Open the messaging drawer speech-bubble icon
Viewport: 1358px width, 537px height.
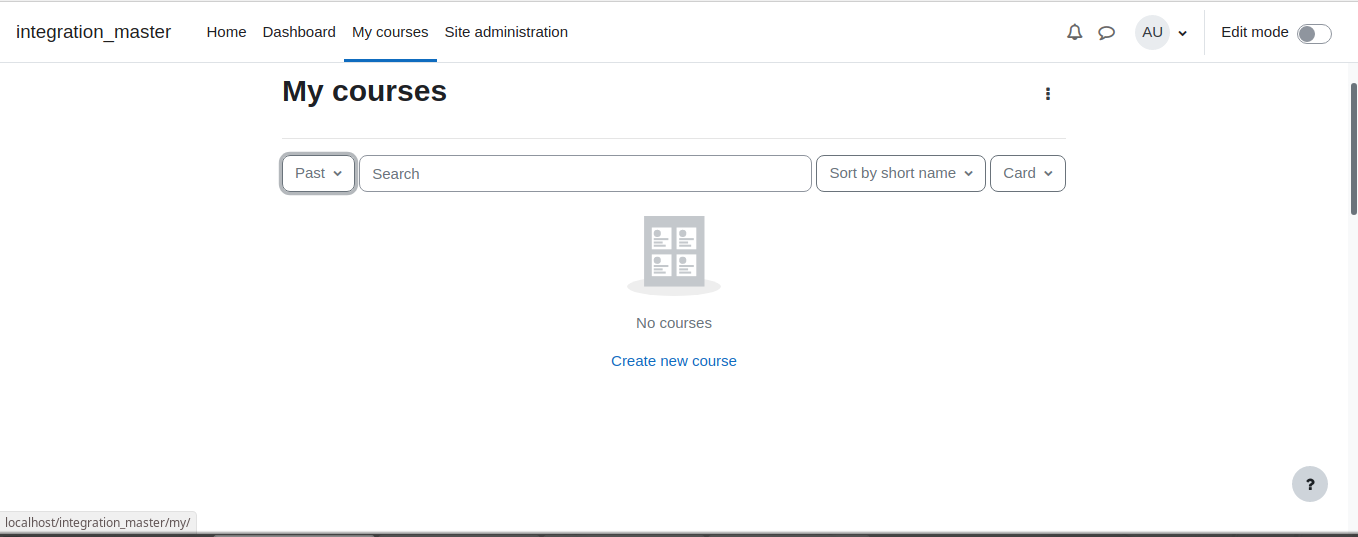[1107, 32]
